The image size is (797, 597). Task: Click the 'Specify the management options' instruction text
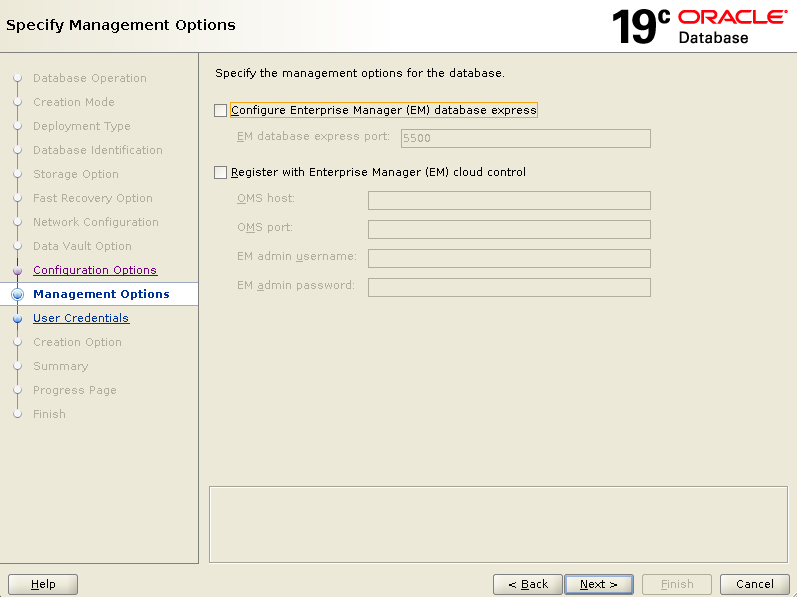[360, 73]
